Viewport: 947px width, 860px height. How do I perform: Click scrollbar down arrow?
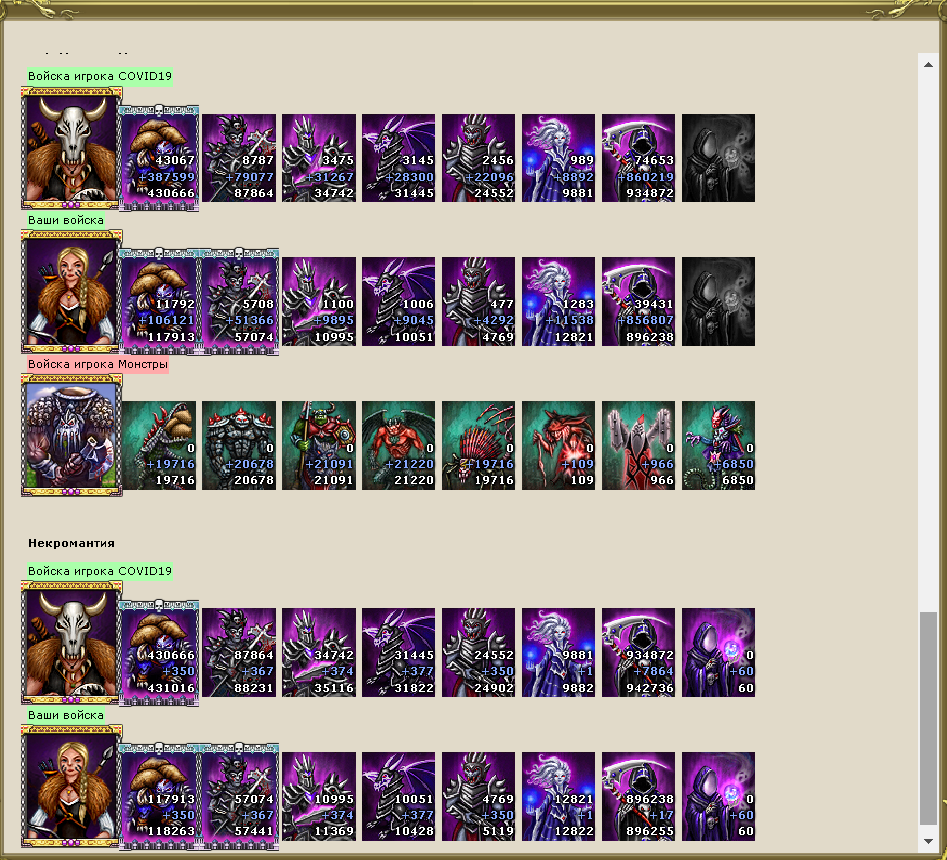(x=928, y=841)
